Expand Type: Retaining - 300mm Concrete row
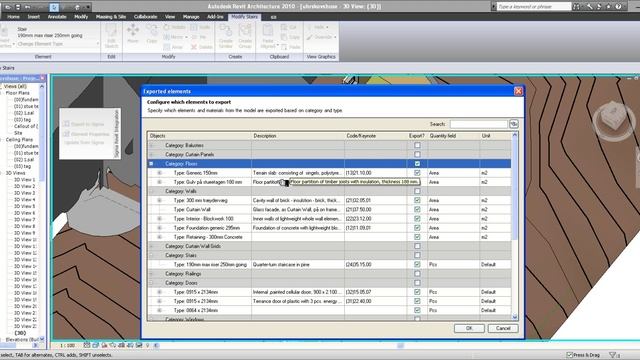 click(x=159, y=237)
